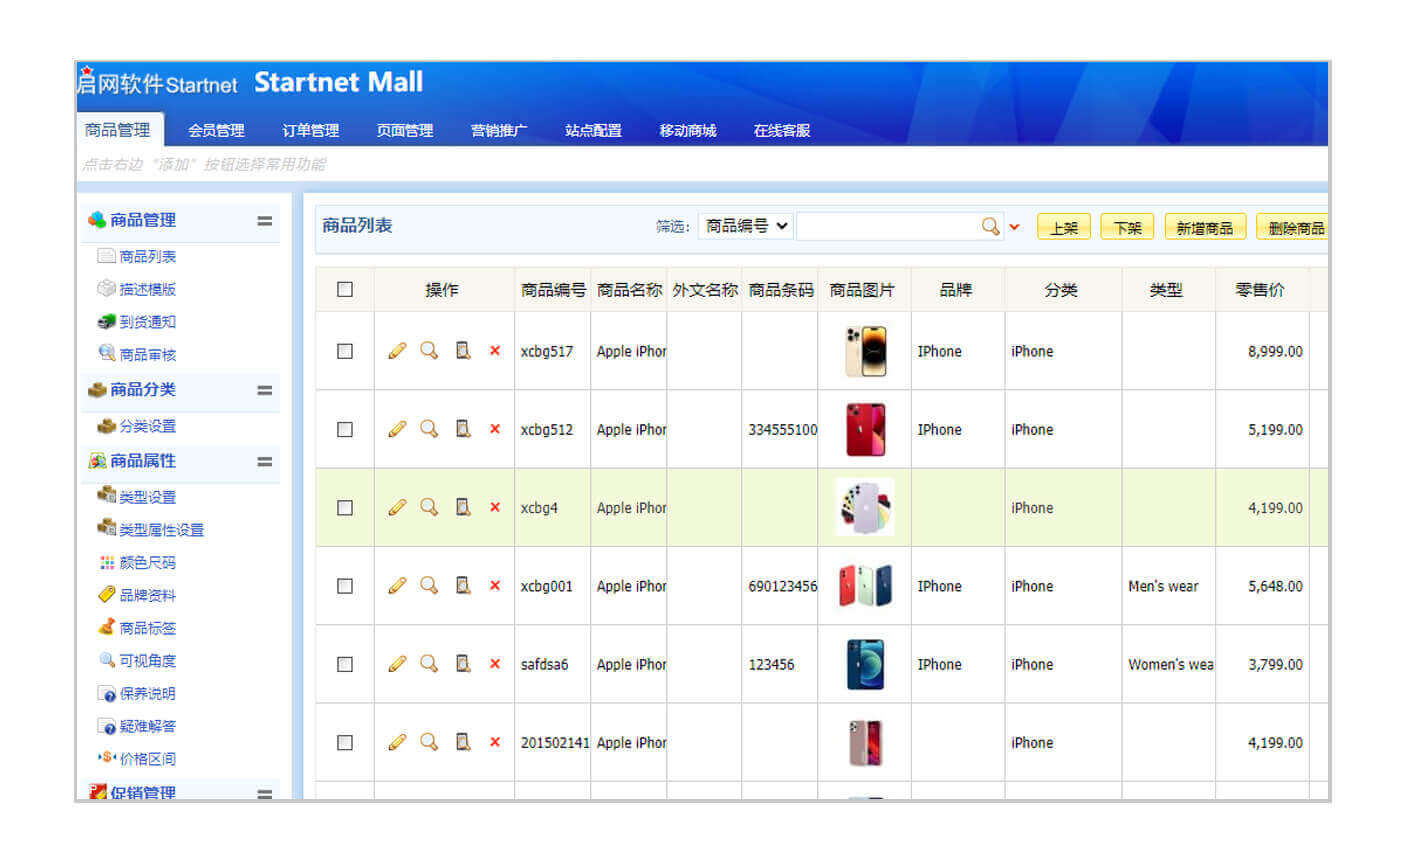Viewport: 1410px width, 860px height.
Task: Click the red delete X for xcbg4
Action: click(x=495, y=507)
